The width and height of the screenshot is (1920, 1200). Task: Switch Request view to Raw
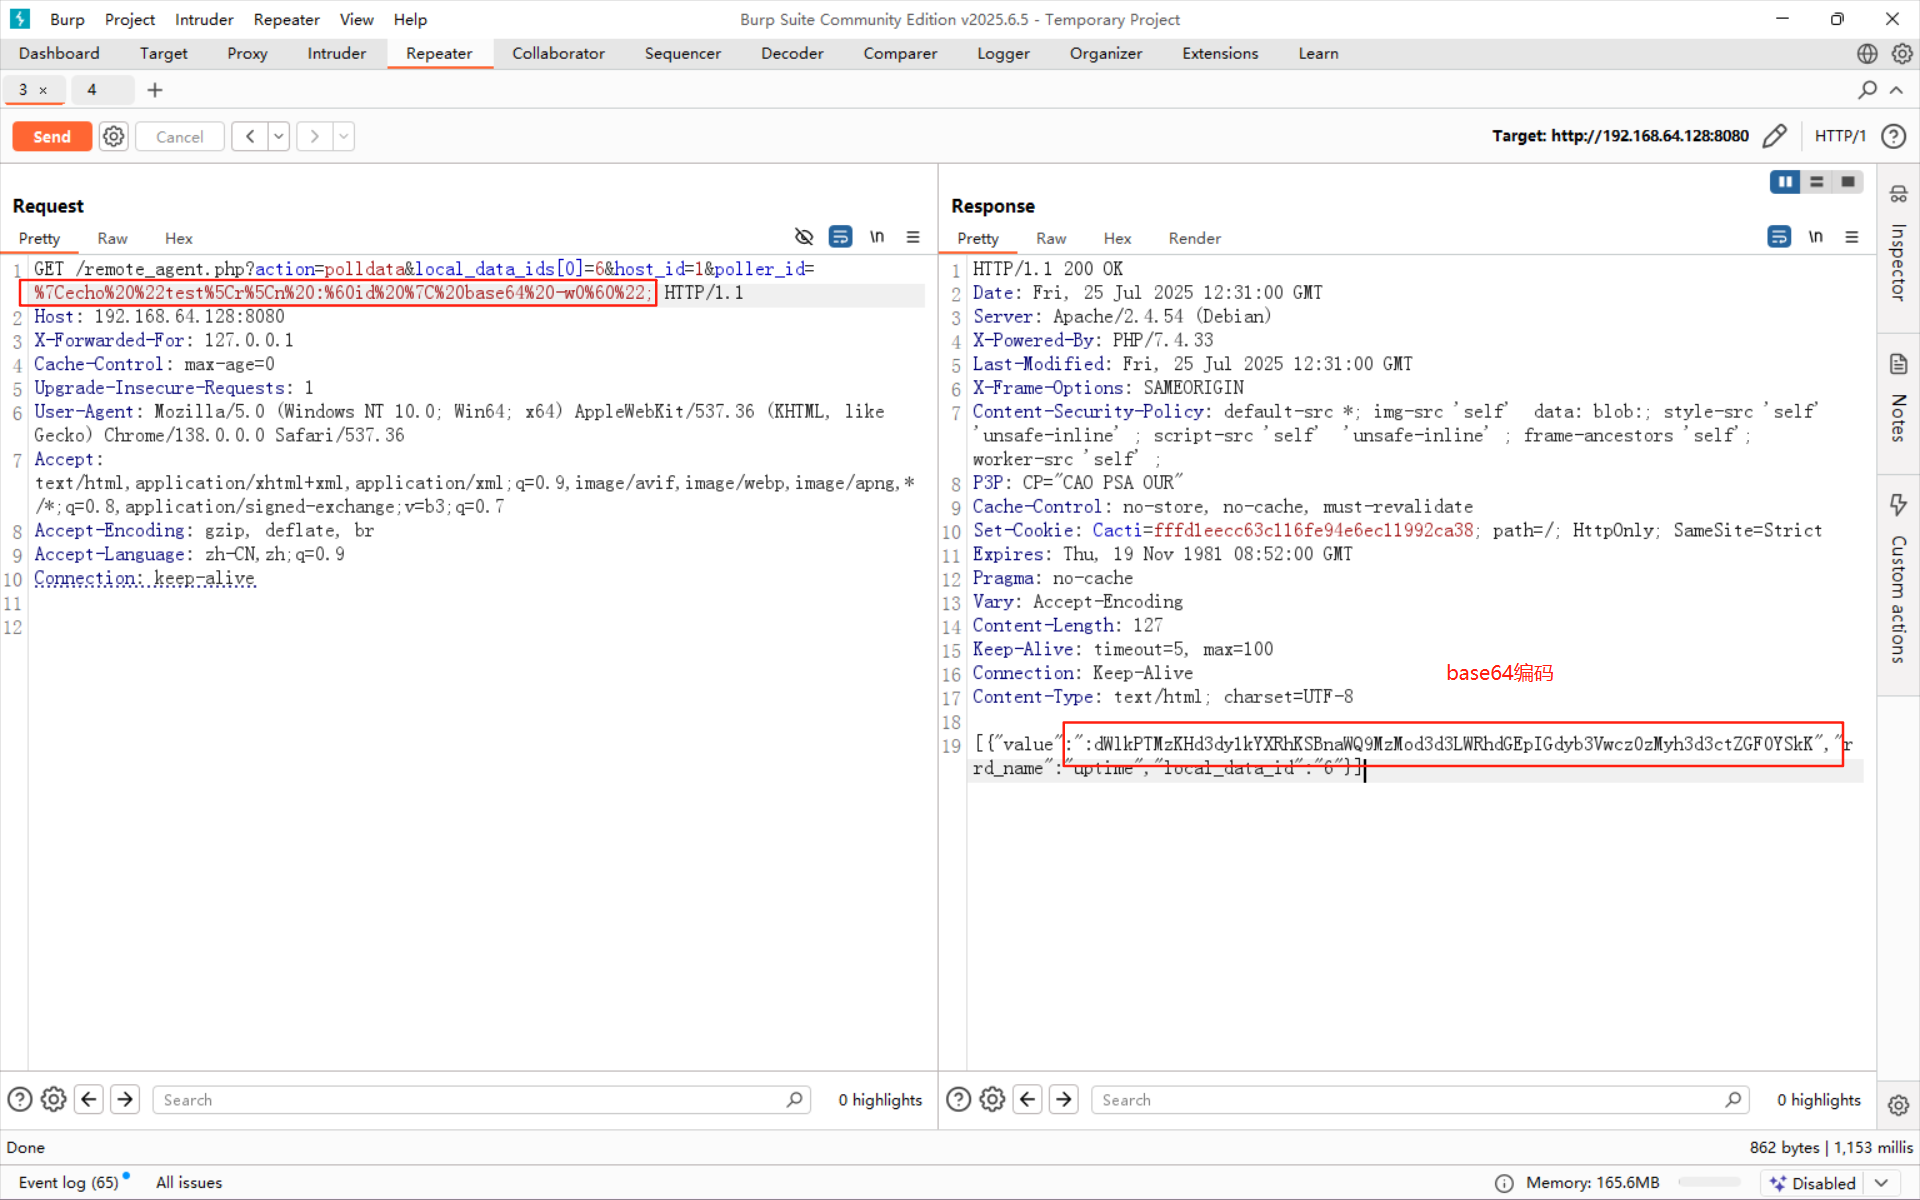click(x=112, y=238)
